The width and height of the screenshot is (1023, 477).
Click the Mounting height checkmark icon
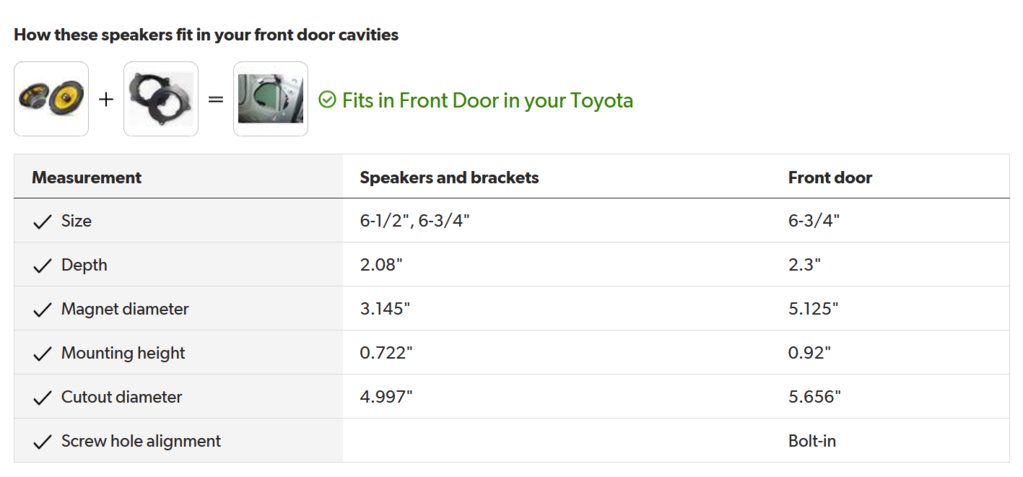pos(42,354)
